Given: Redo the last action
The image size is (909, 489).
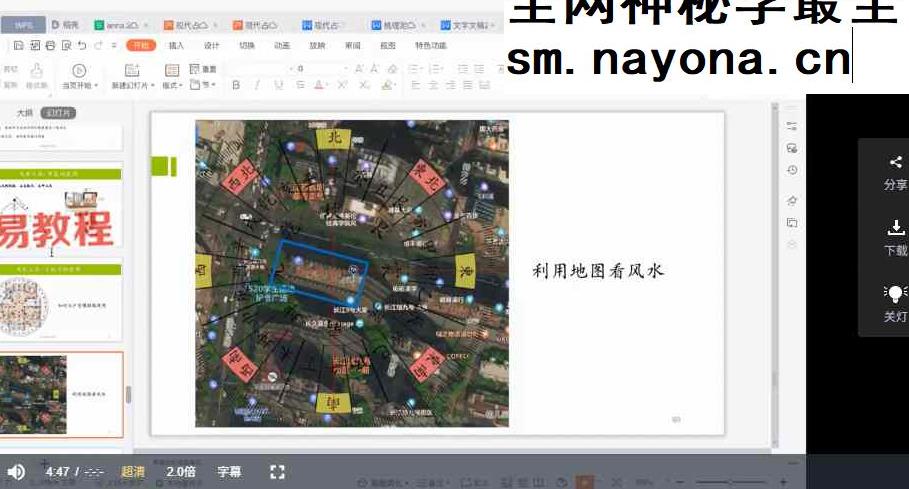Looking at the screenshot, I should [x=99, y=45].
